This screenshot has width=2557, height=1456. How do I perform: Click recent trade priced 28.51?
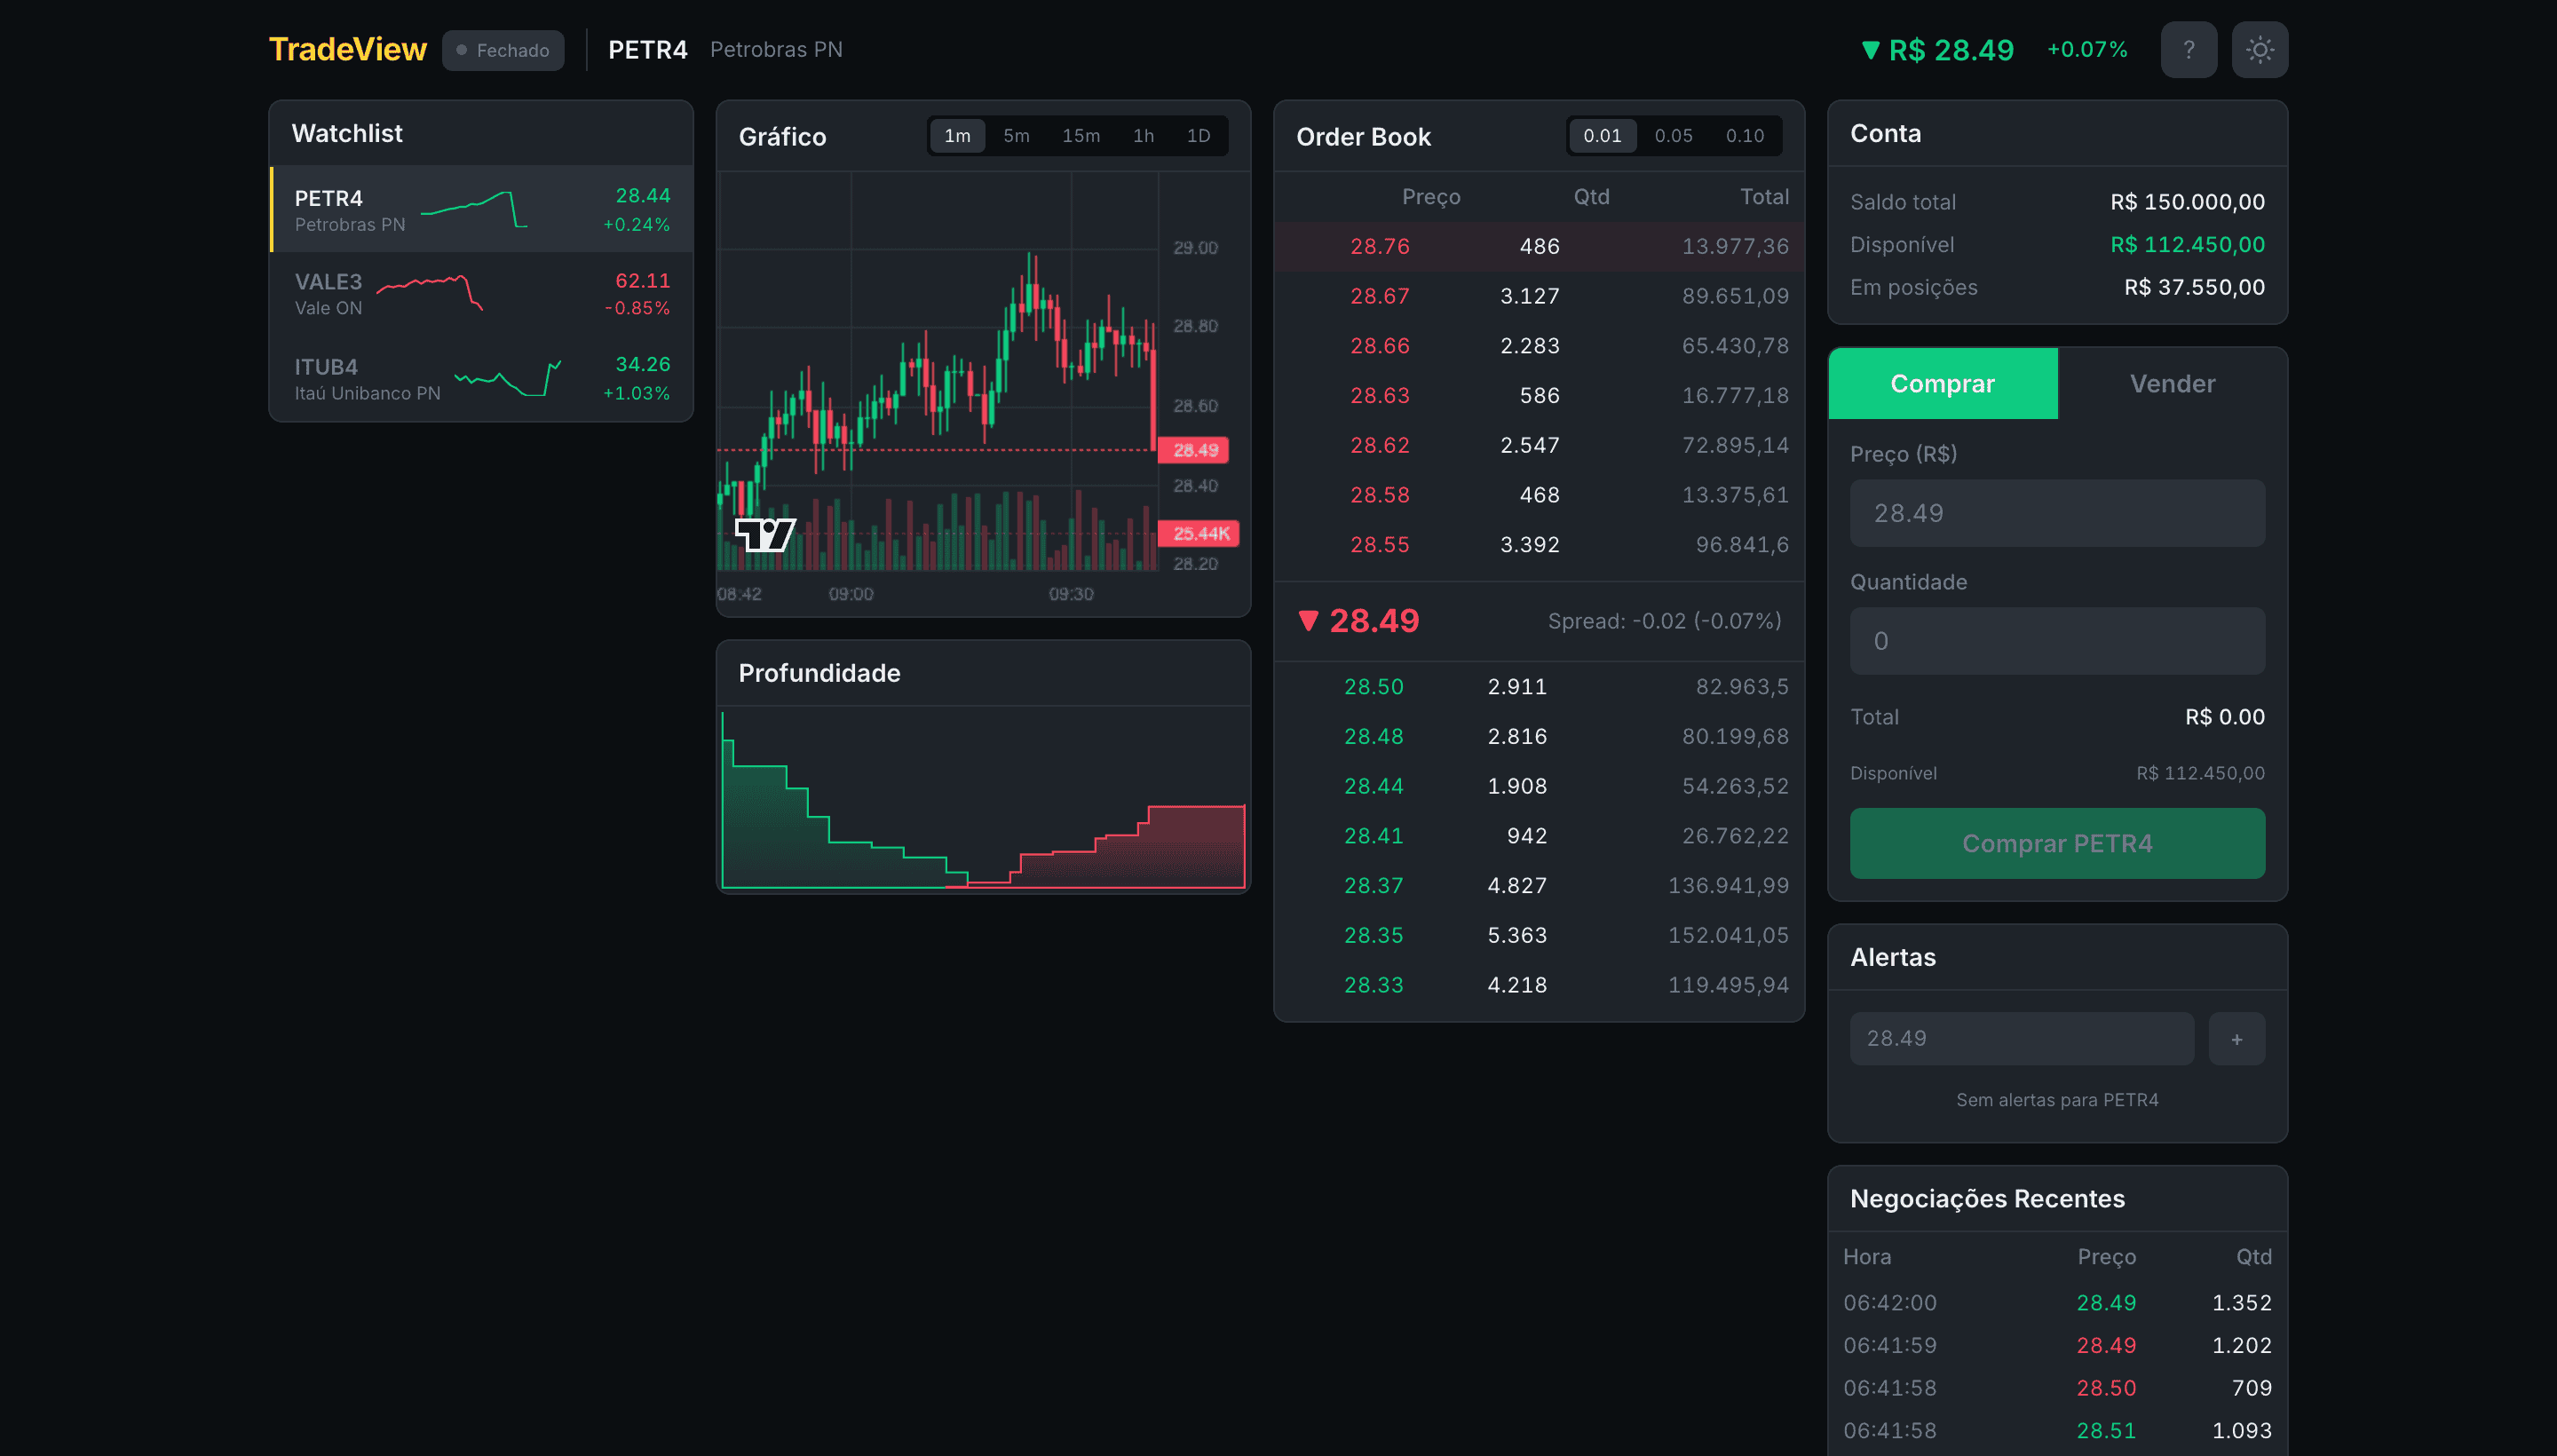coord(2057,1431)
